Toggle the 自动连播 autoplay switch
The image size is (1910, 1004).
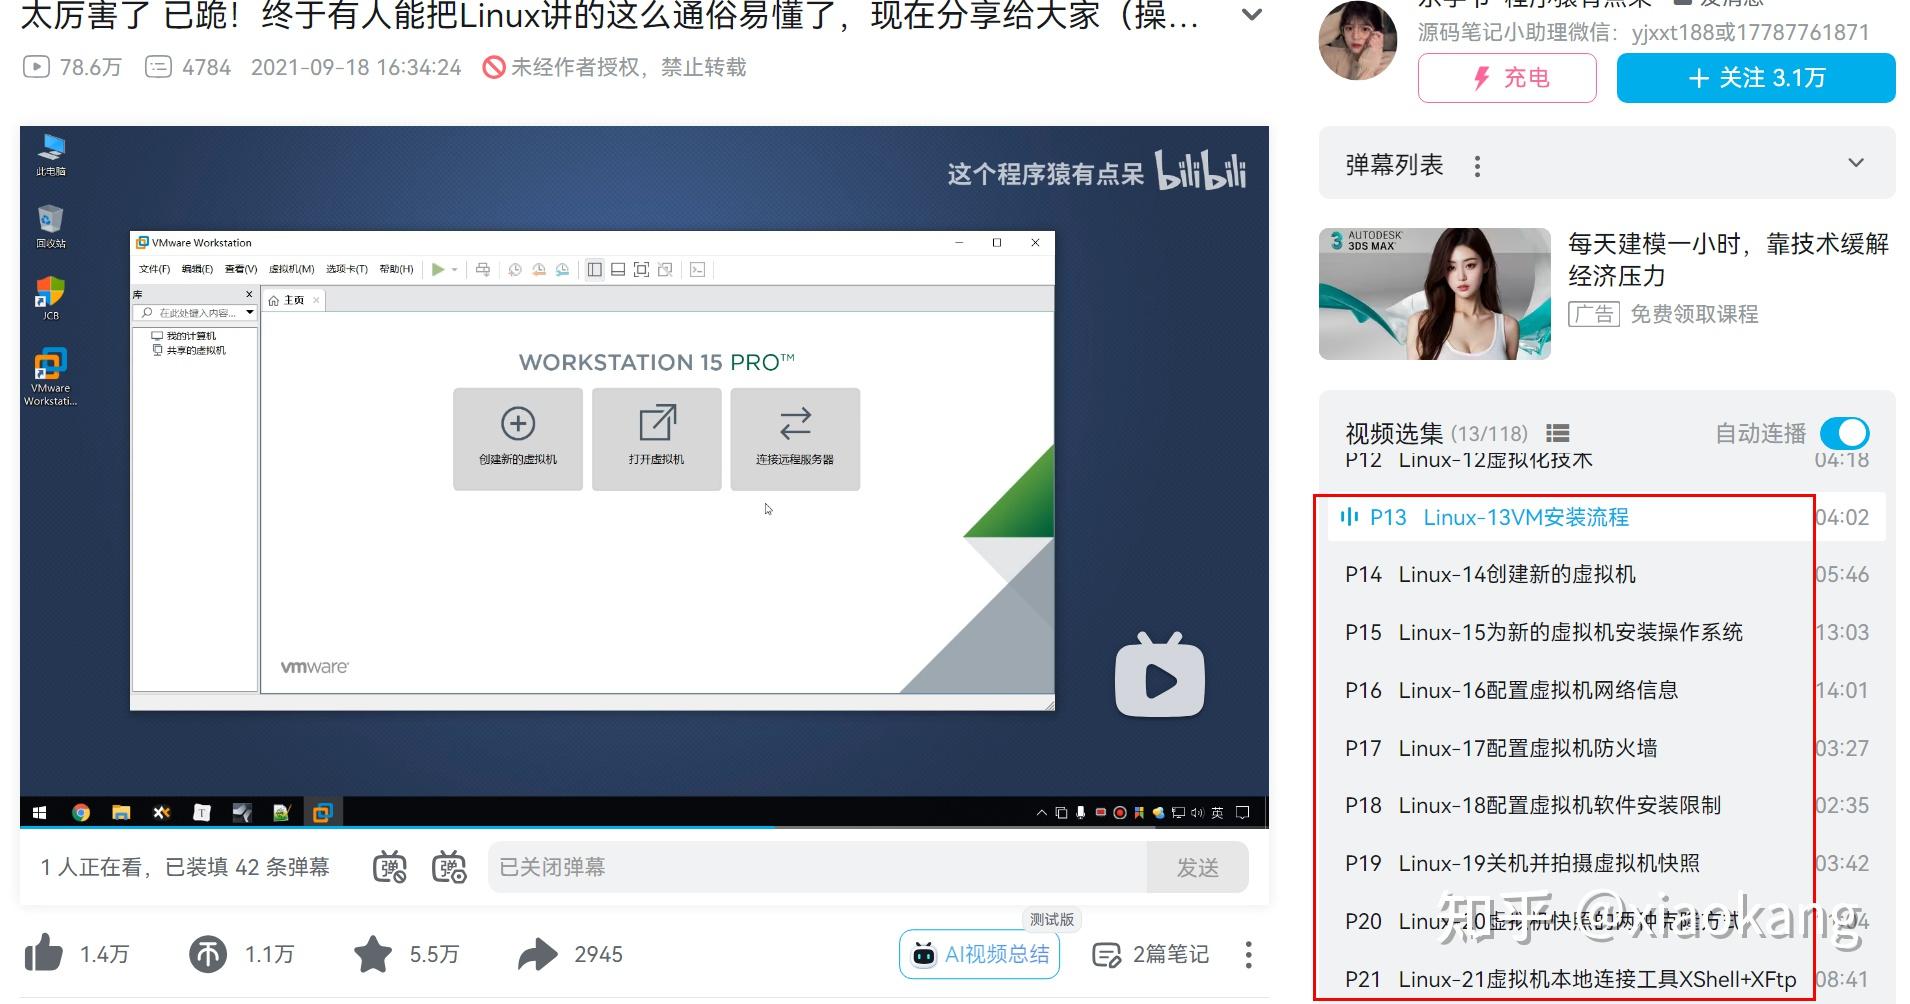click(1845, 433)
